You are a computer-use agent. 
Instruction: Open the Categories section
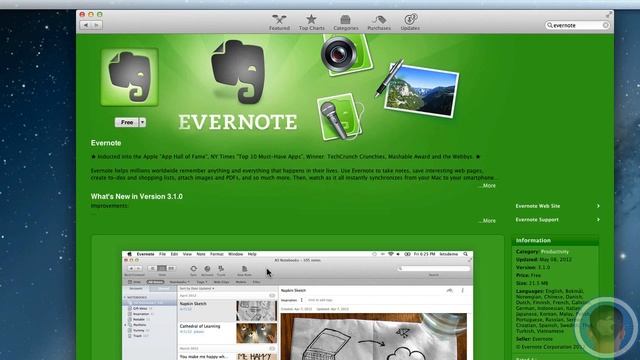pyautogui.click(x=346, y=22)
